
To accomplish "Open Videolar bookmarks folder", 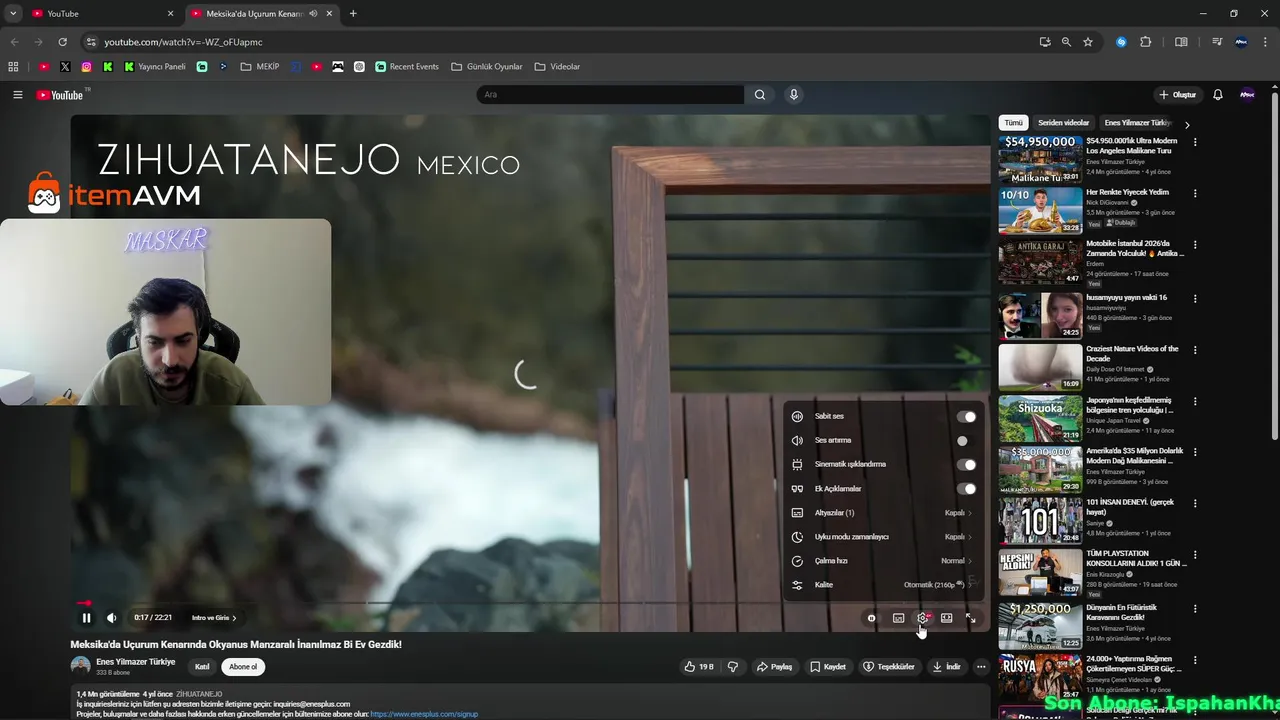I will coord(557,67).
